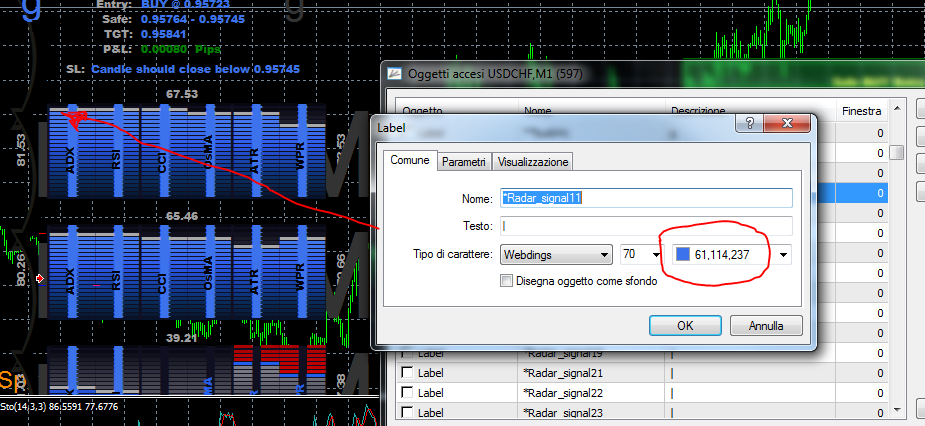Click the ADX bar in middle radar panel

72,273
